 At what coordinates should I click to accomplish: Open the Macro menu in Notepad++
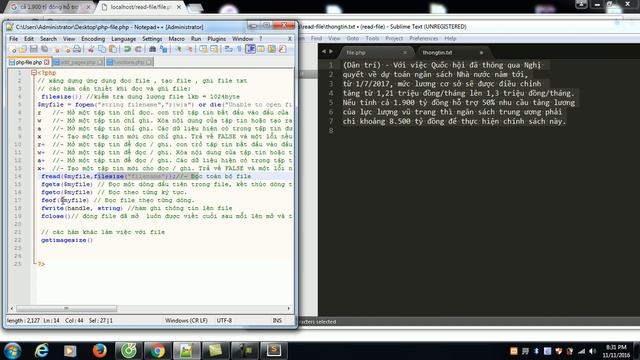point(176,39)
